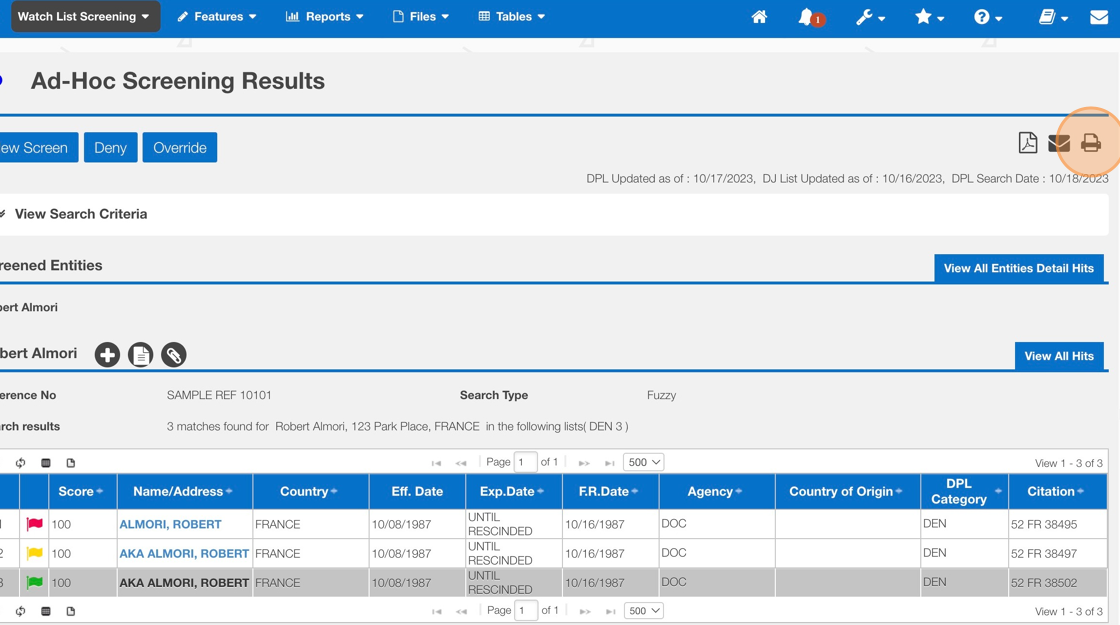Expand View Search Criteria section
1120x625 pixels.
[80, 214]
